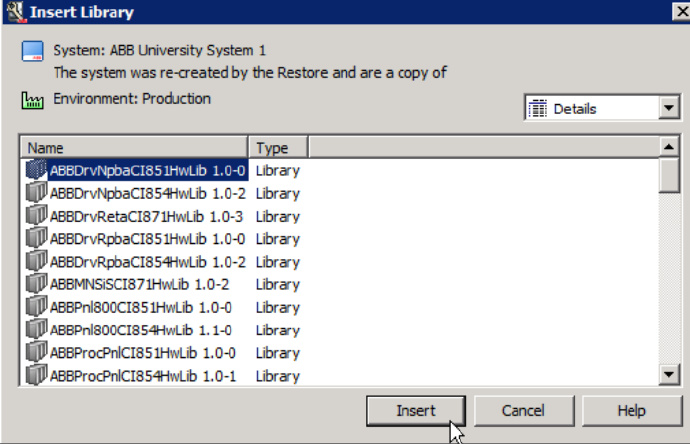Click the ABBPnl800CI851HwLib library icon

[36, 307]
